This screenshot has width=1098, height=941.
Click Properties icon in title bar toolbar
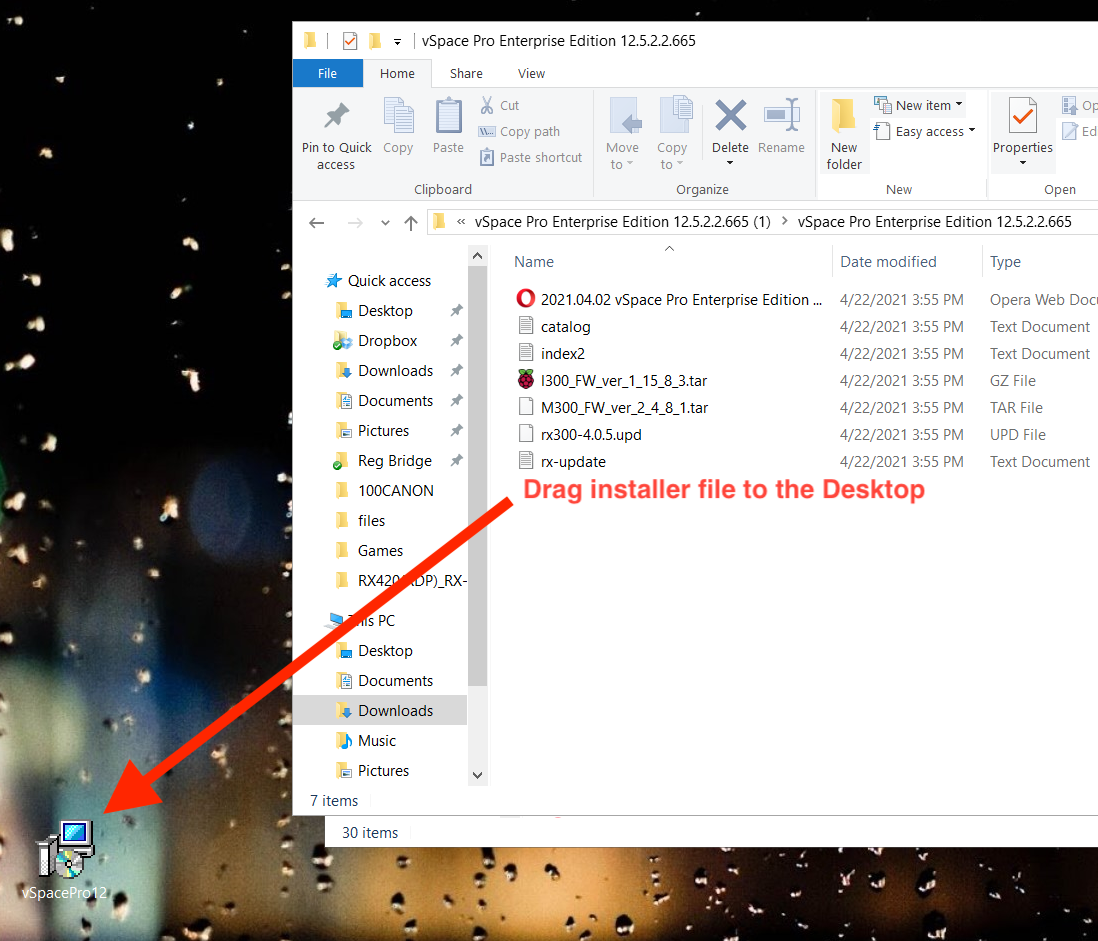349,41
